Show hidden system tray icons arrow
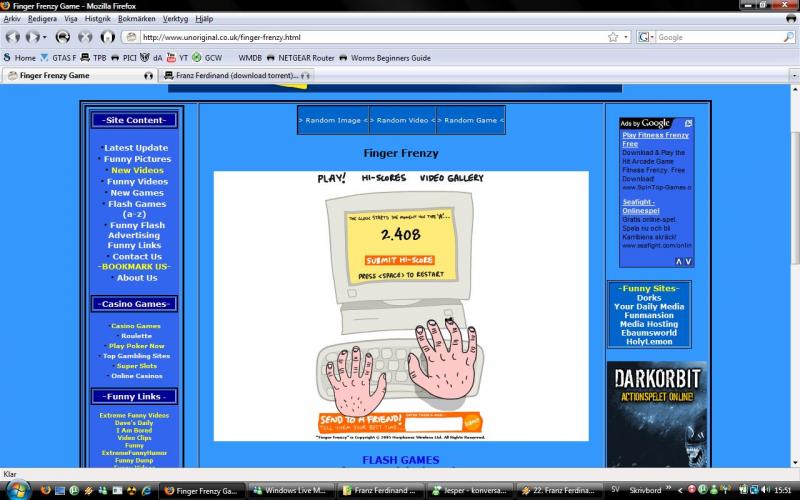 coord(680,490)
